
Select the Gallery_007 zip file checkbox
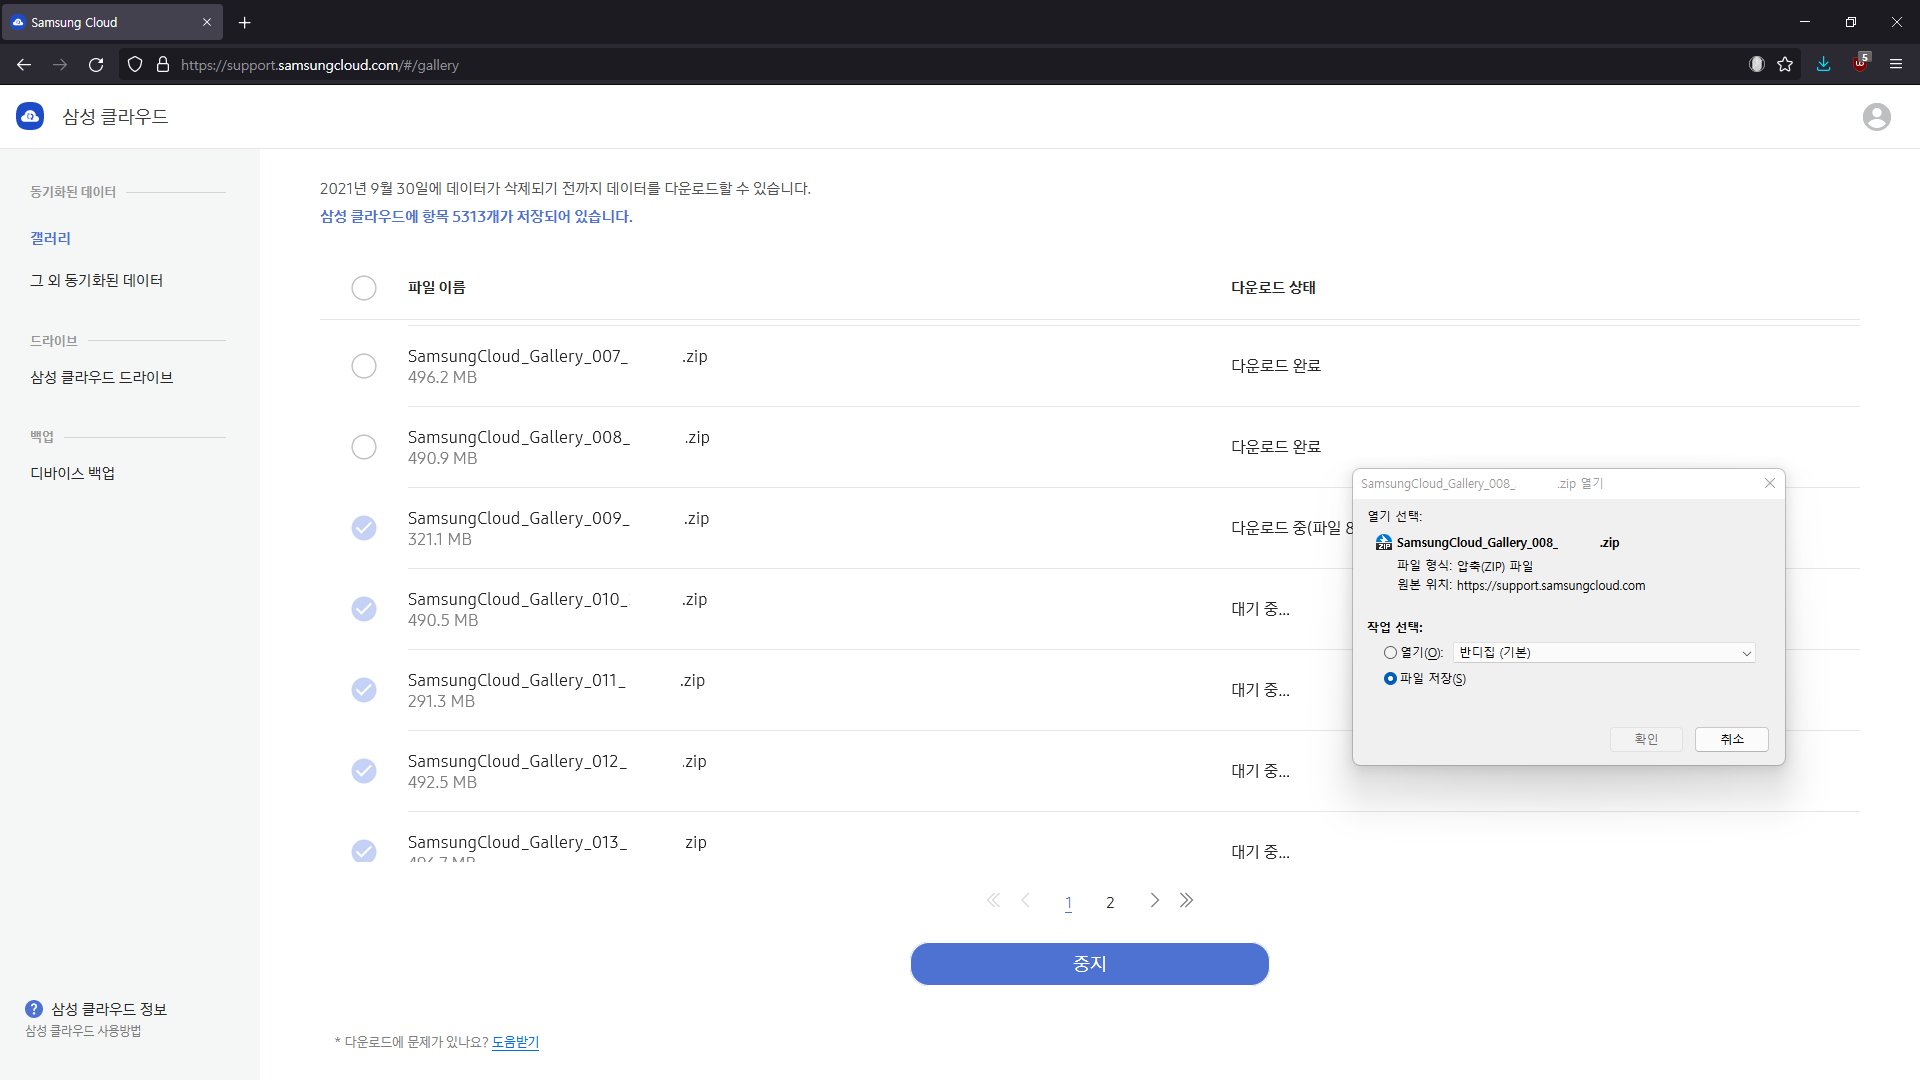click(364, 366)
